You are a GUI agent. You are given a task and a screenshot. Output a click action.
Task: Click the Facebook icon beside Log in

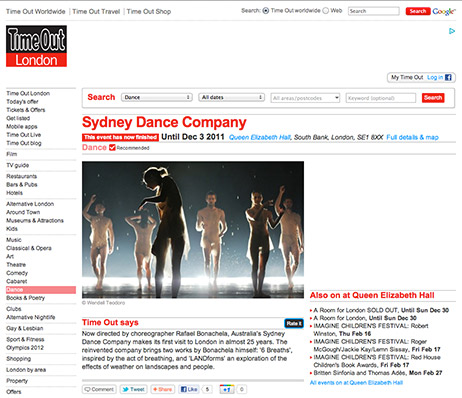(448, 77)
